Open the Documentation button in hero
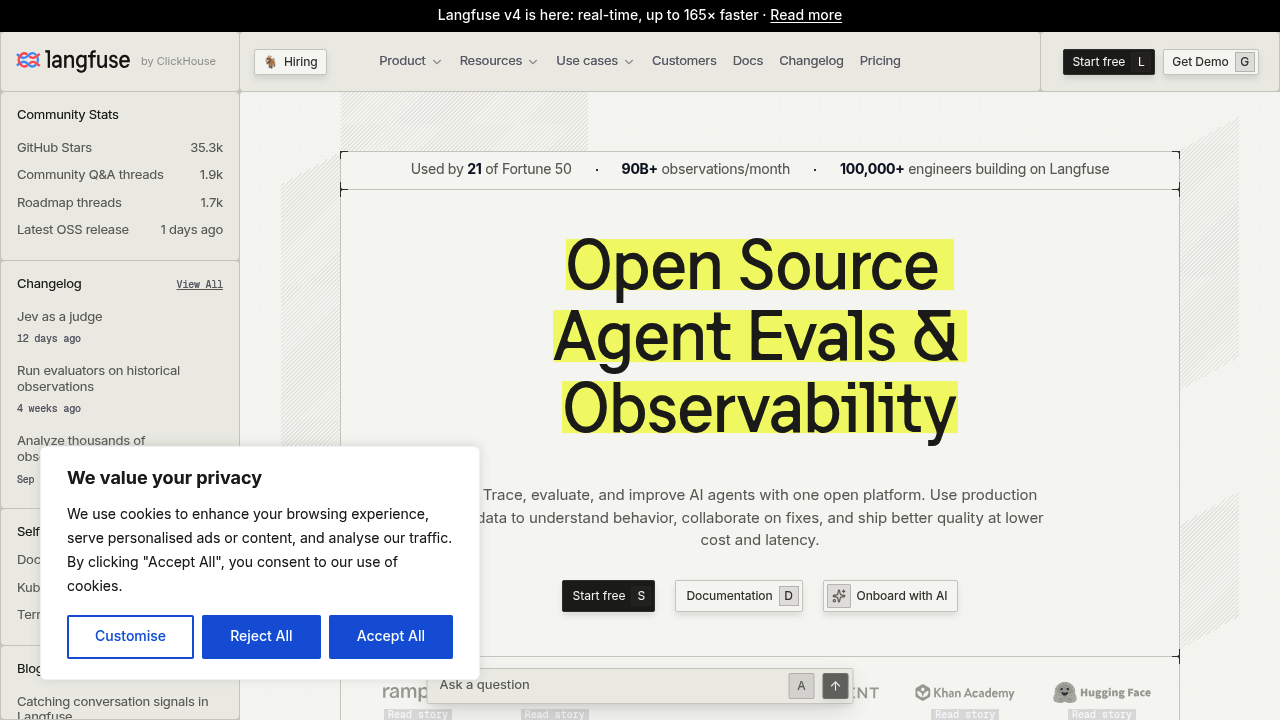Screen dimensions: 1280x720 [x=739, y=596]
